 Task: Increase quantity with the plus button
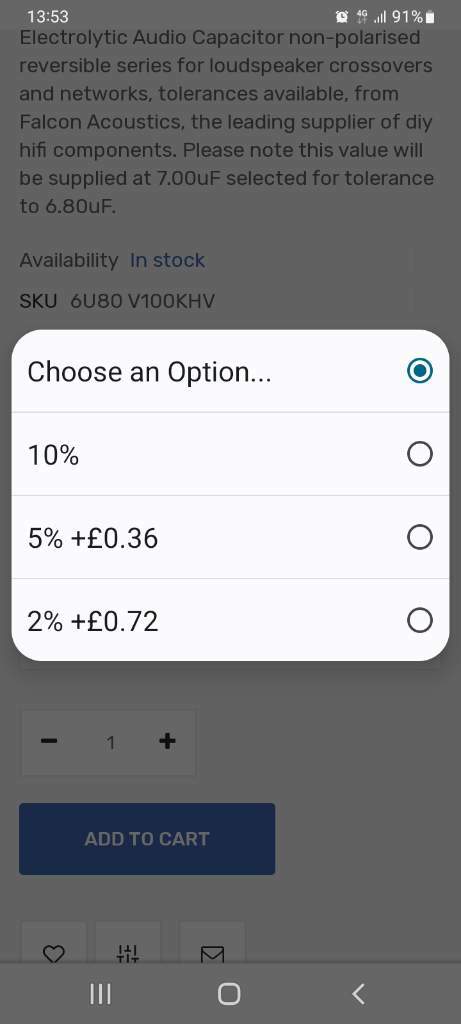click(167, 741)
